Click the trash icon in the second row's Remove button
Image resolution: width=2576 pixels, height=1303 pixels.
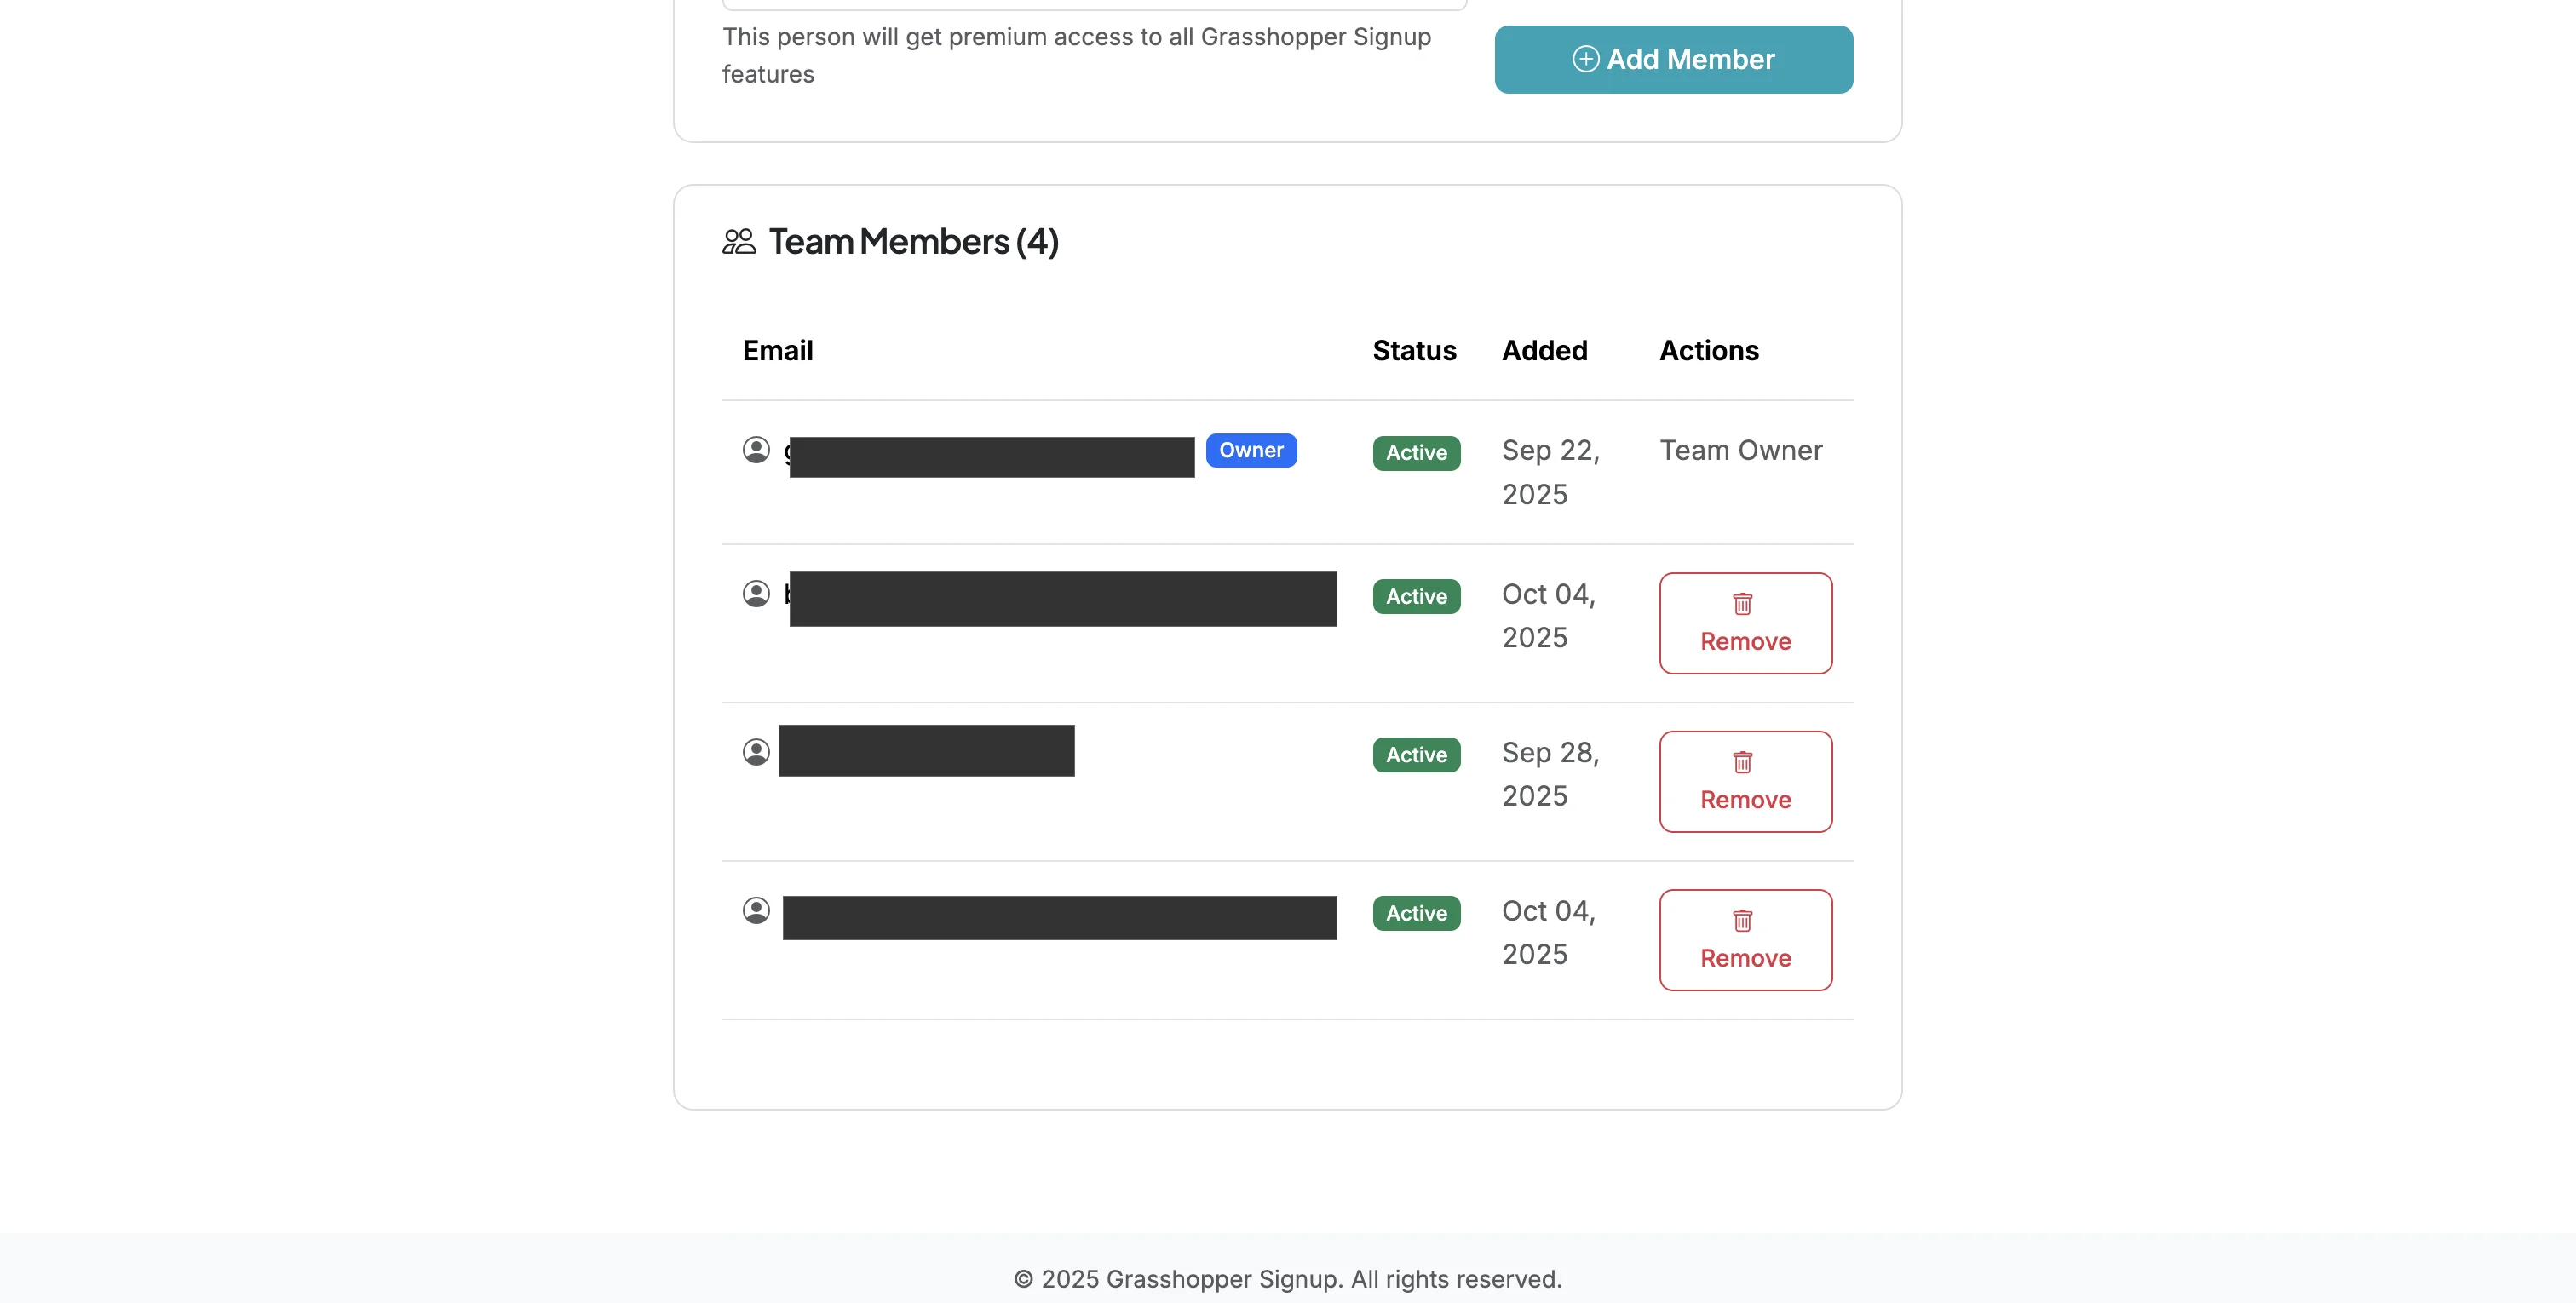coord(1741,603)
